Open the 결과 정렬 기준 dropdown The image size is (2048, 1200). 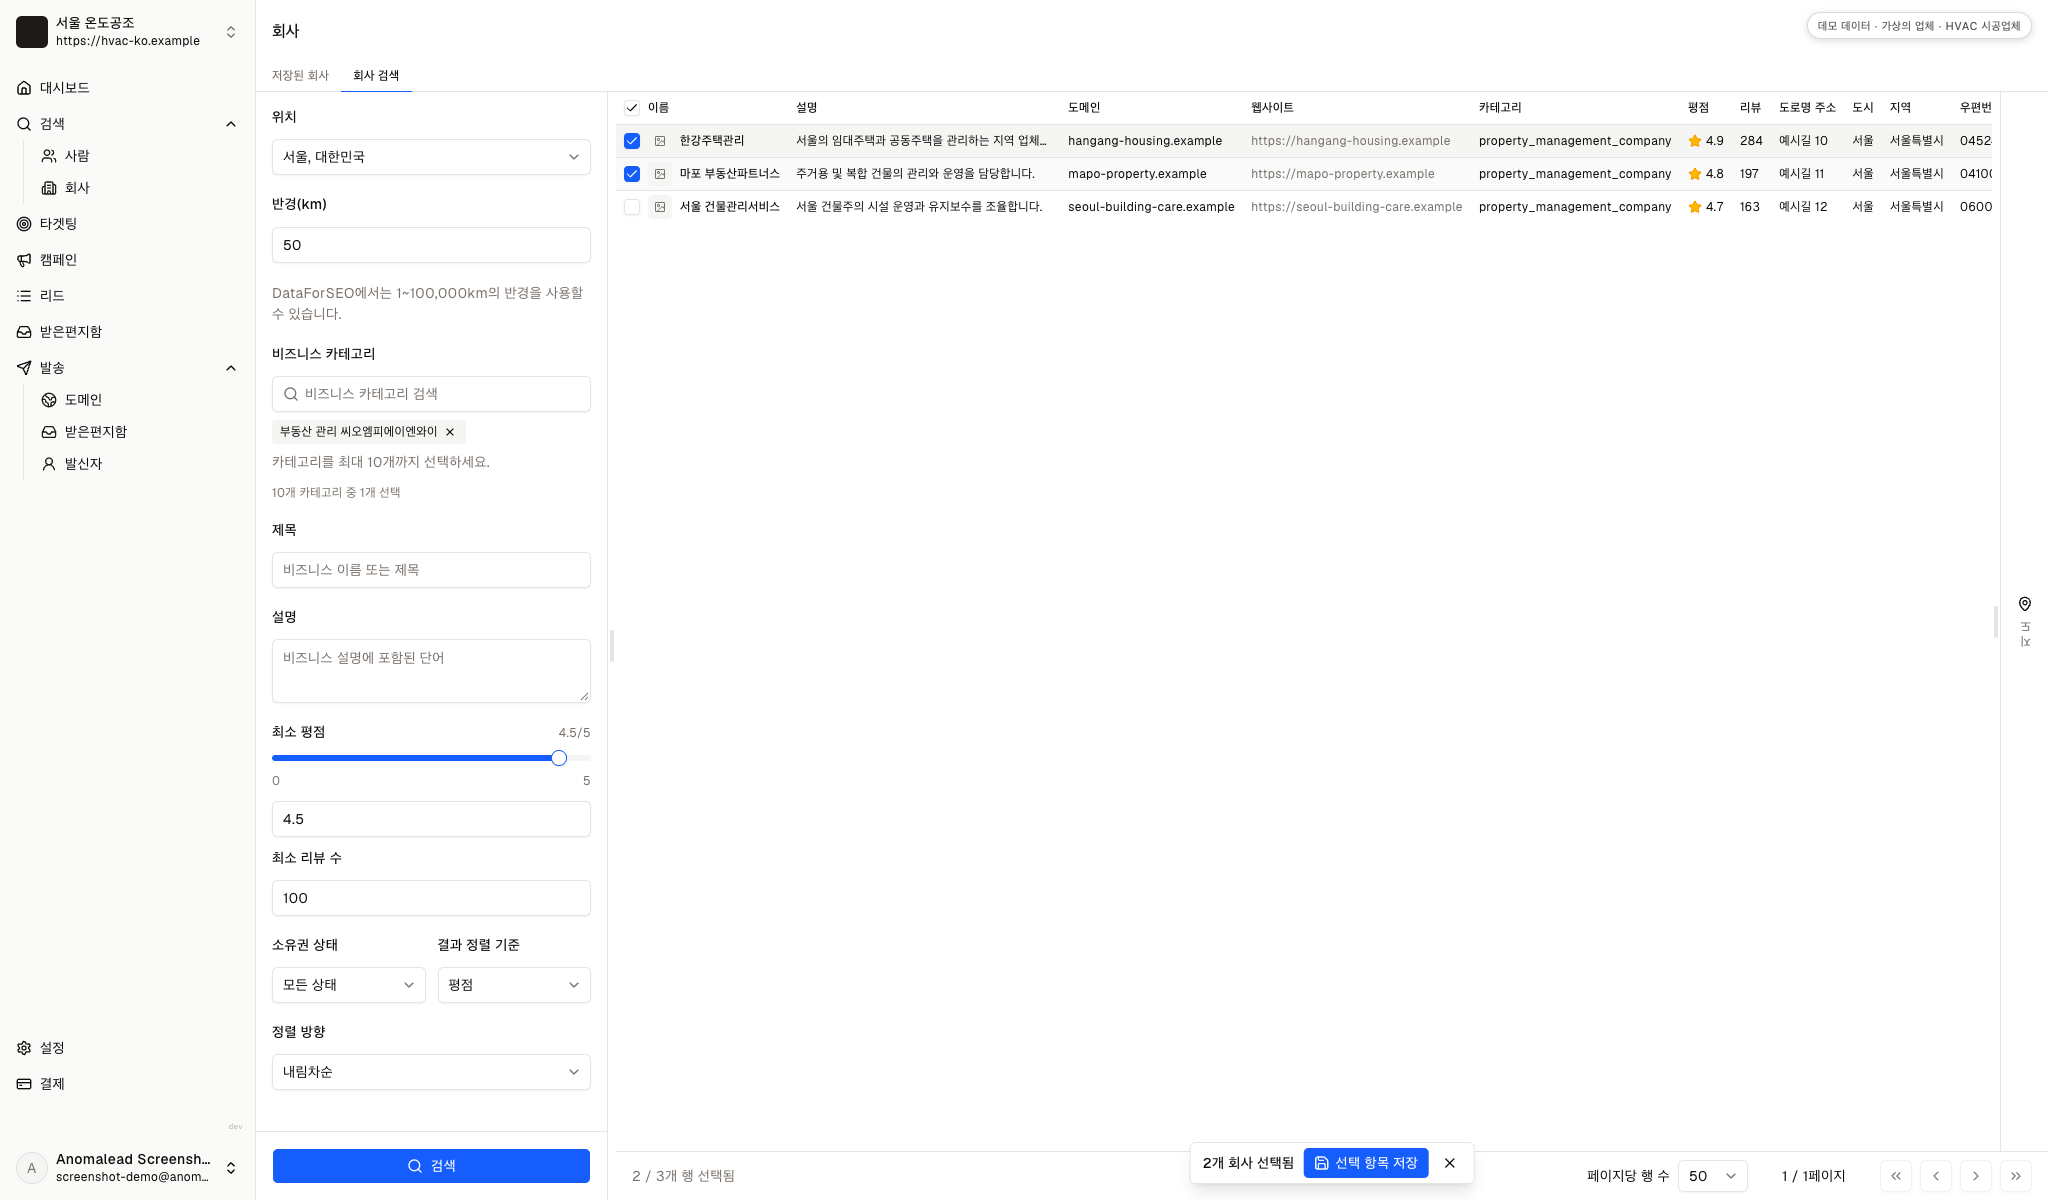[514, 985]
